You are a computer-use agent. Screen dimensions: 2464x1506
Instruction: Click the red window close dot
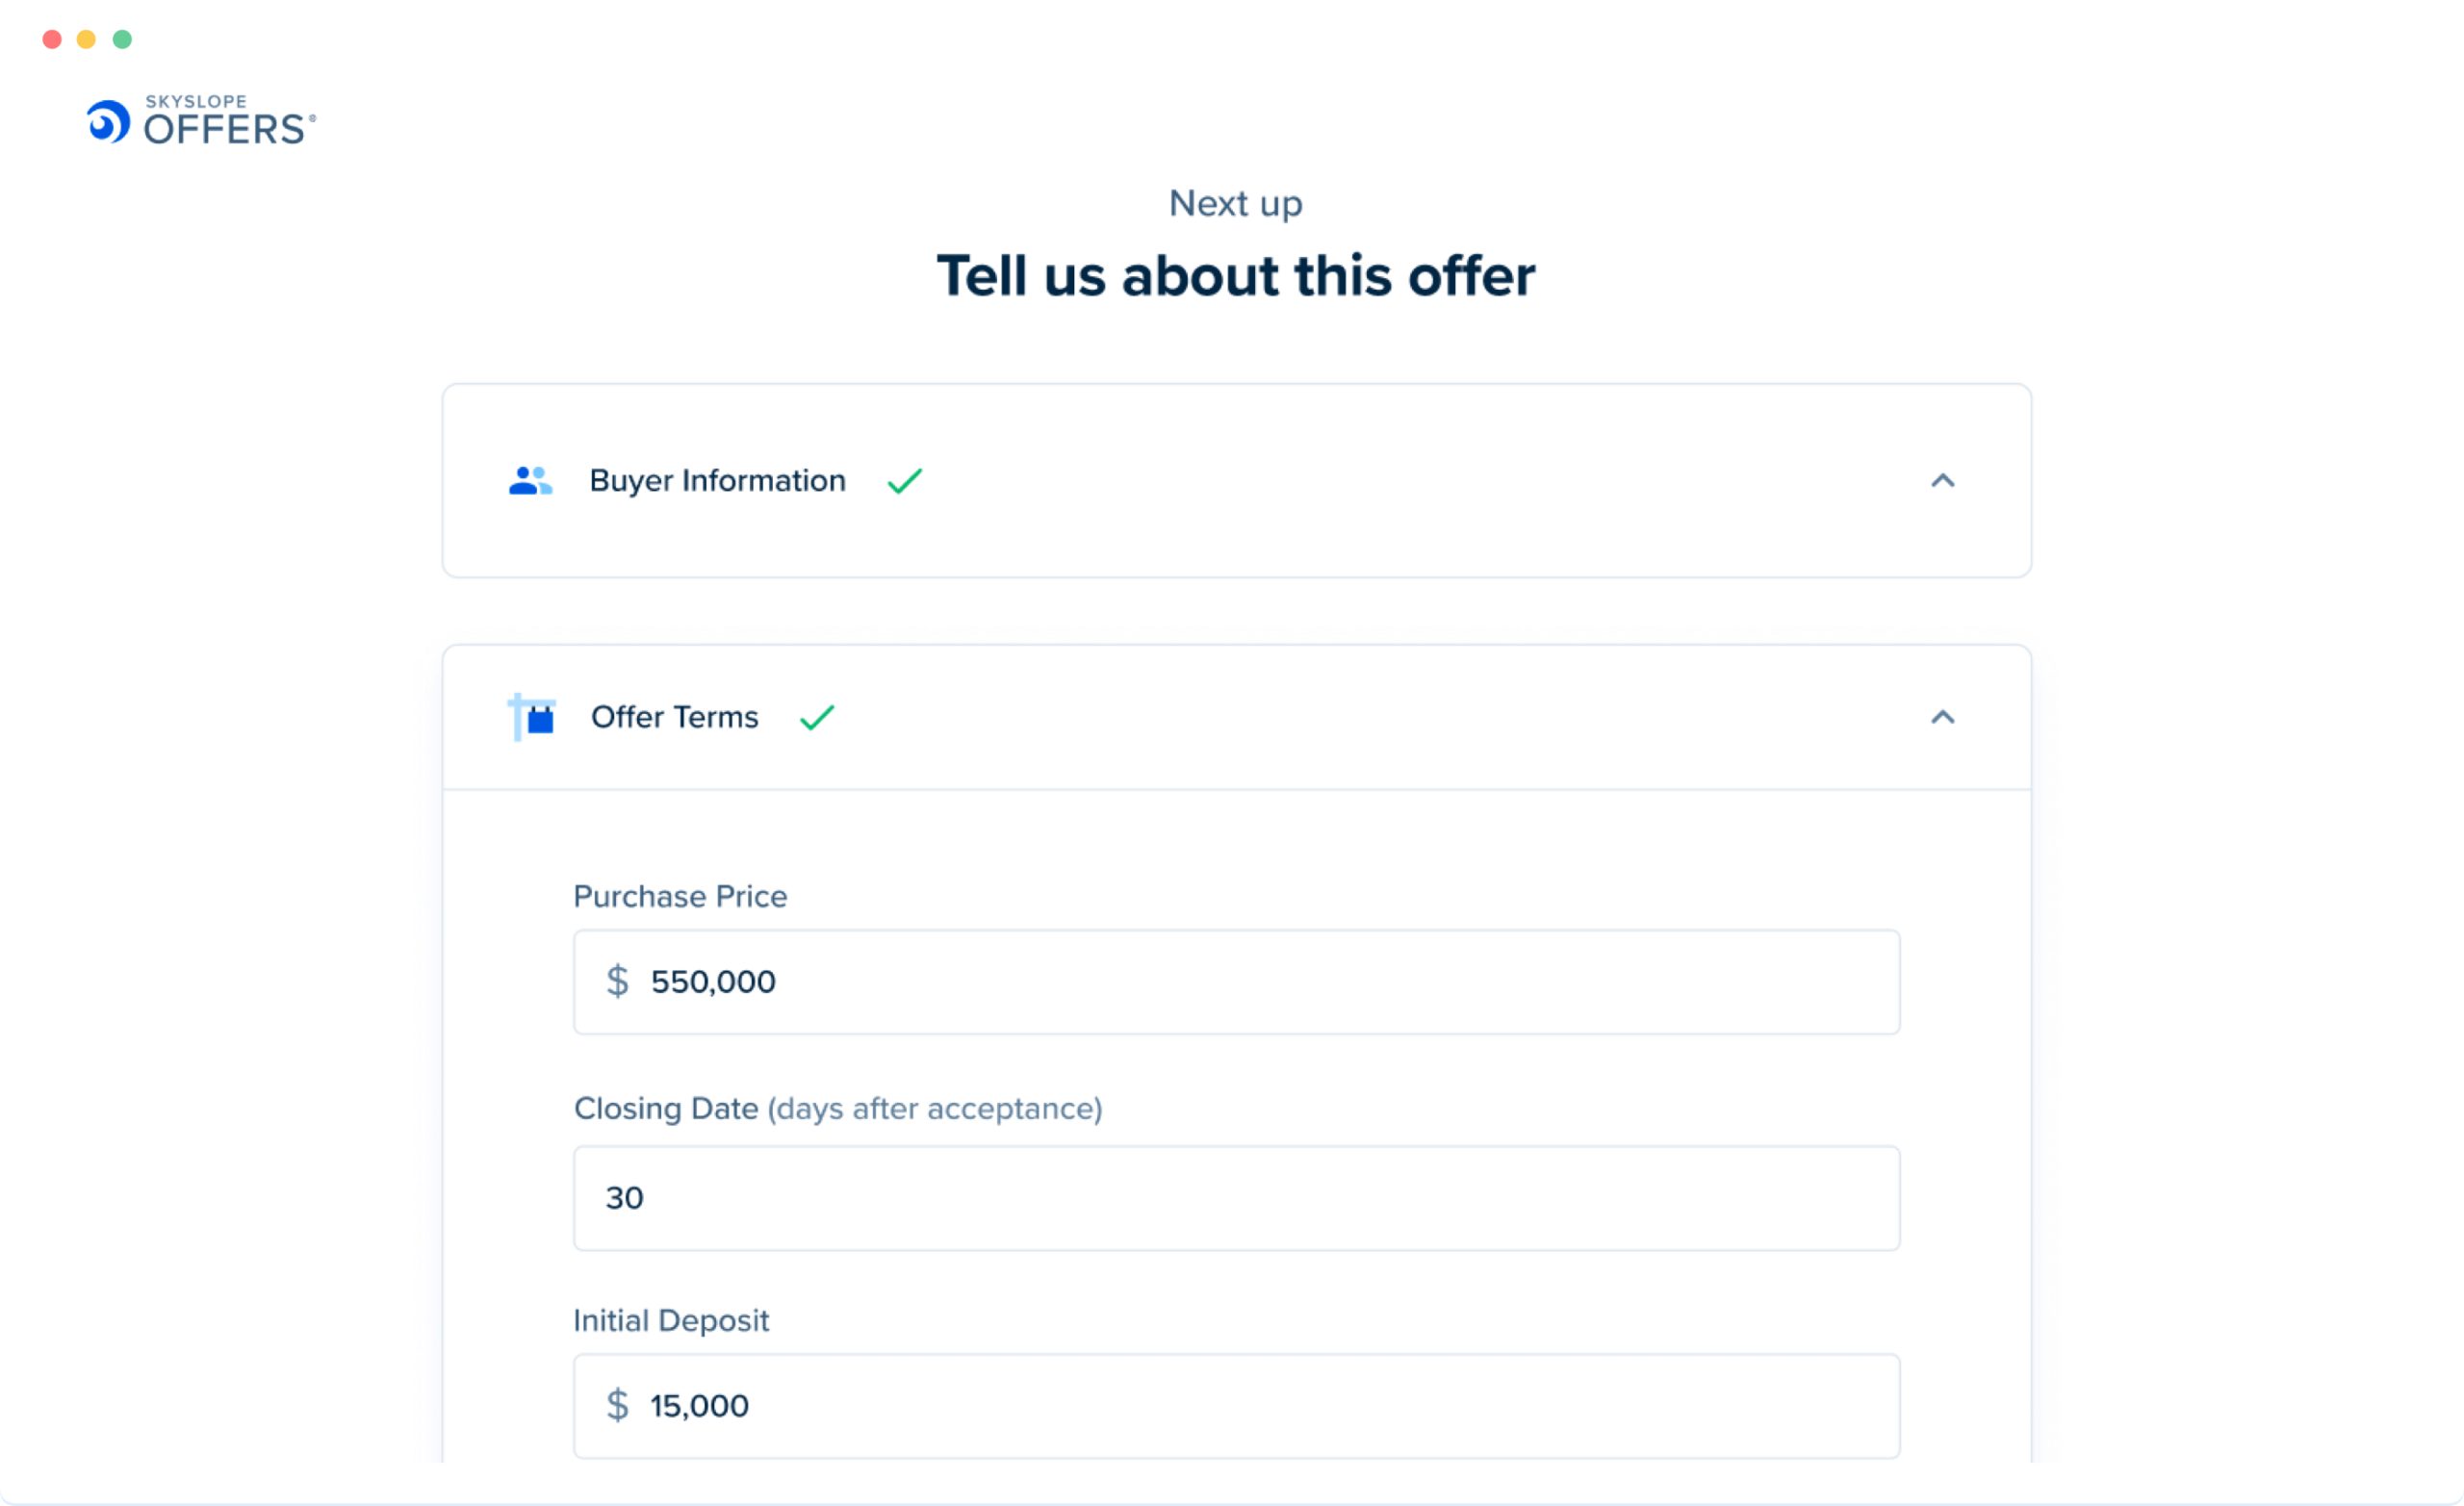tap(52, 39)
